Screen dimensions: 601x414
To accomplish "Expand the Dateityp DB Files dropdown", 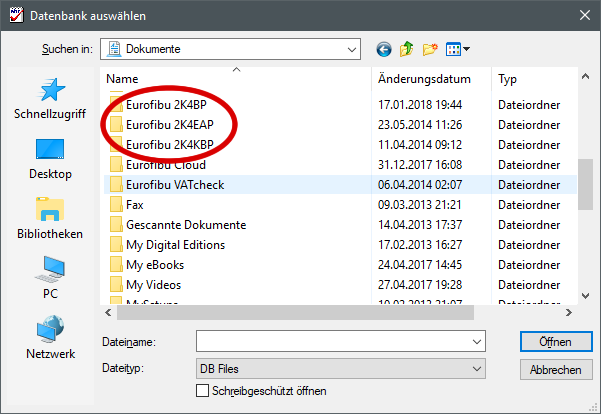I will [476, 369].
